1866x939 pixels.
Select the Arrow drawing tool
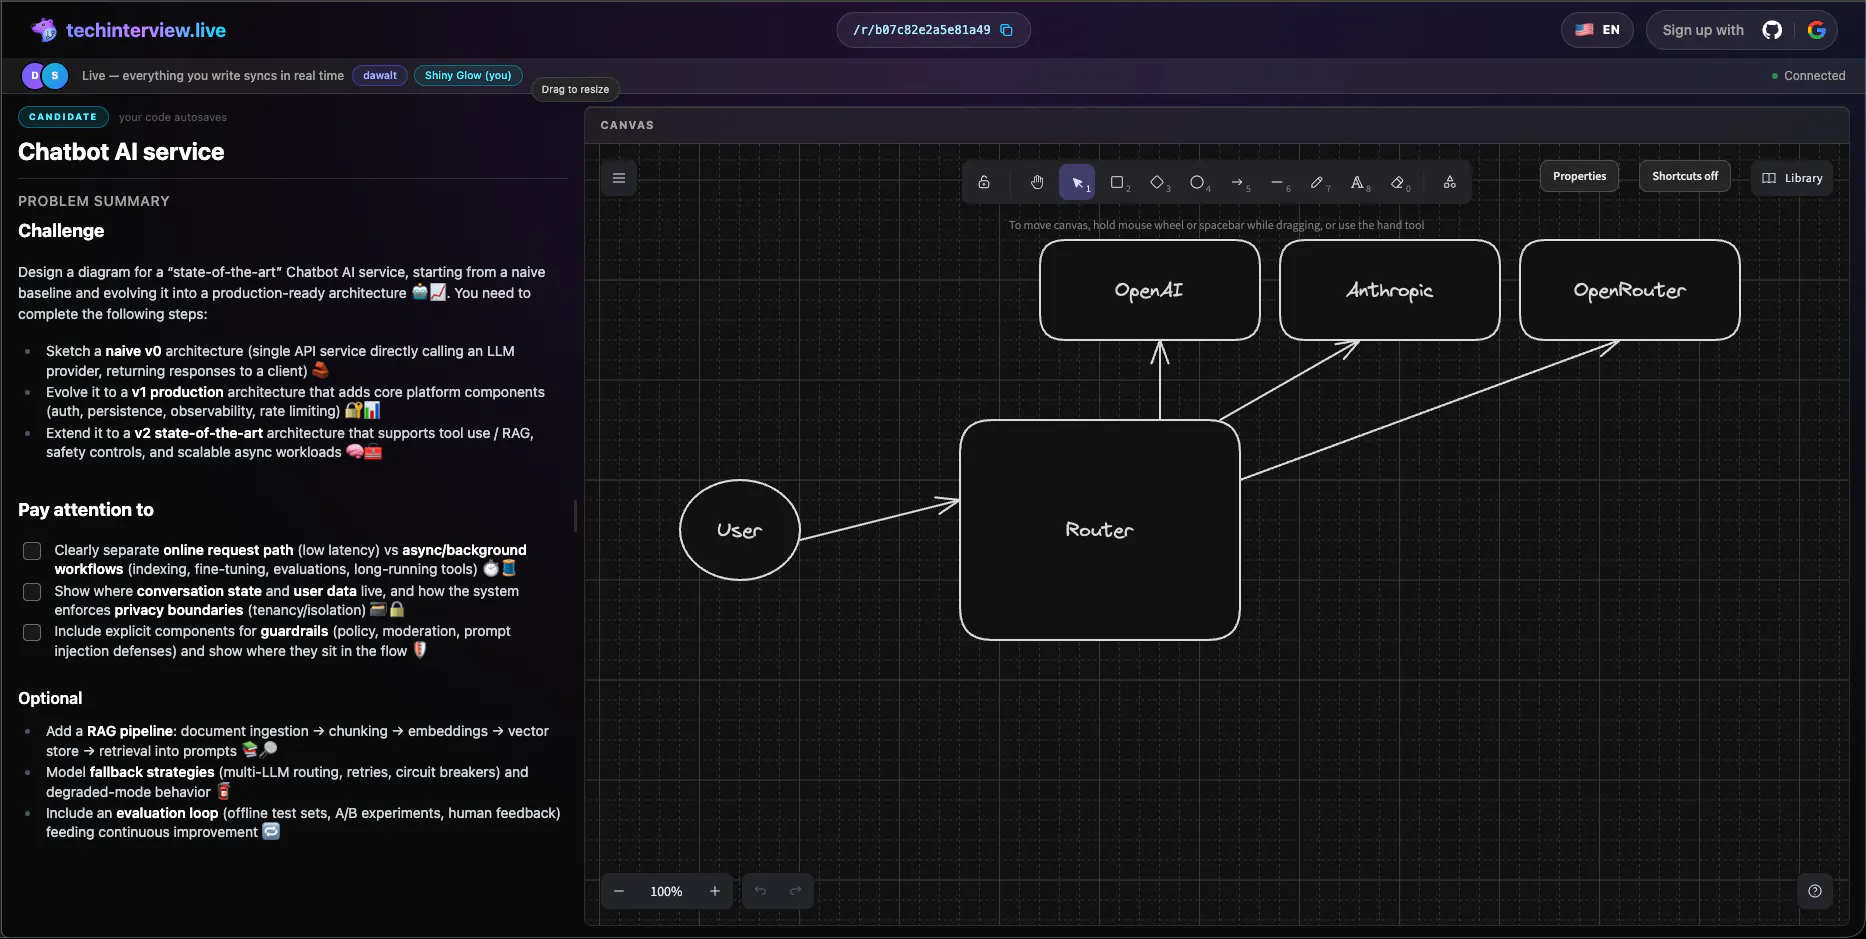1237,182
